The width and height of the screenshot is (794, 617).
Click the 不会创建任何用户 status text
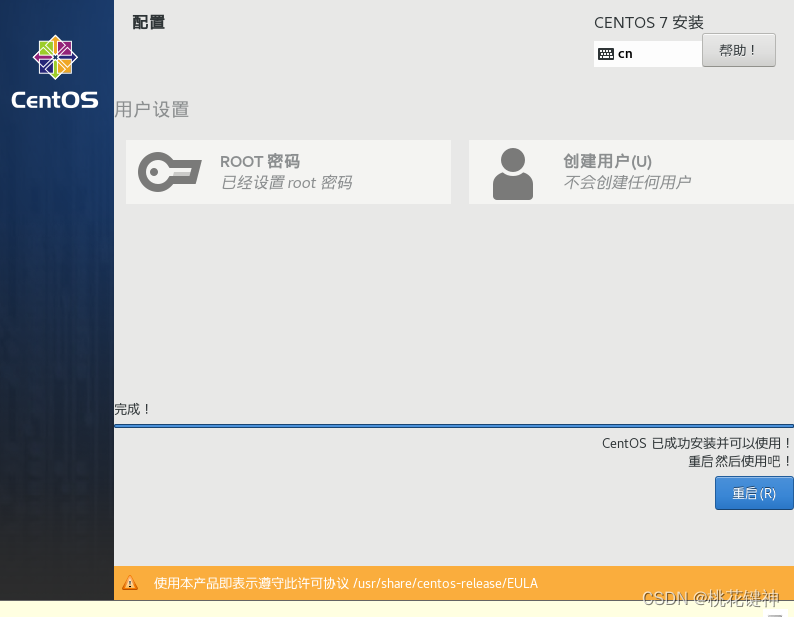627,182
